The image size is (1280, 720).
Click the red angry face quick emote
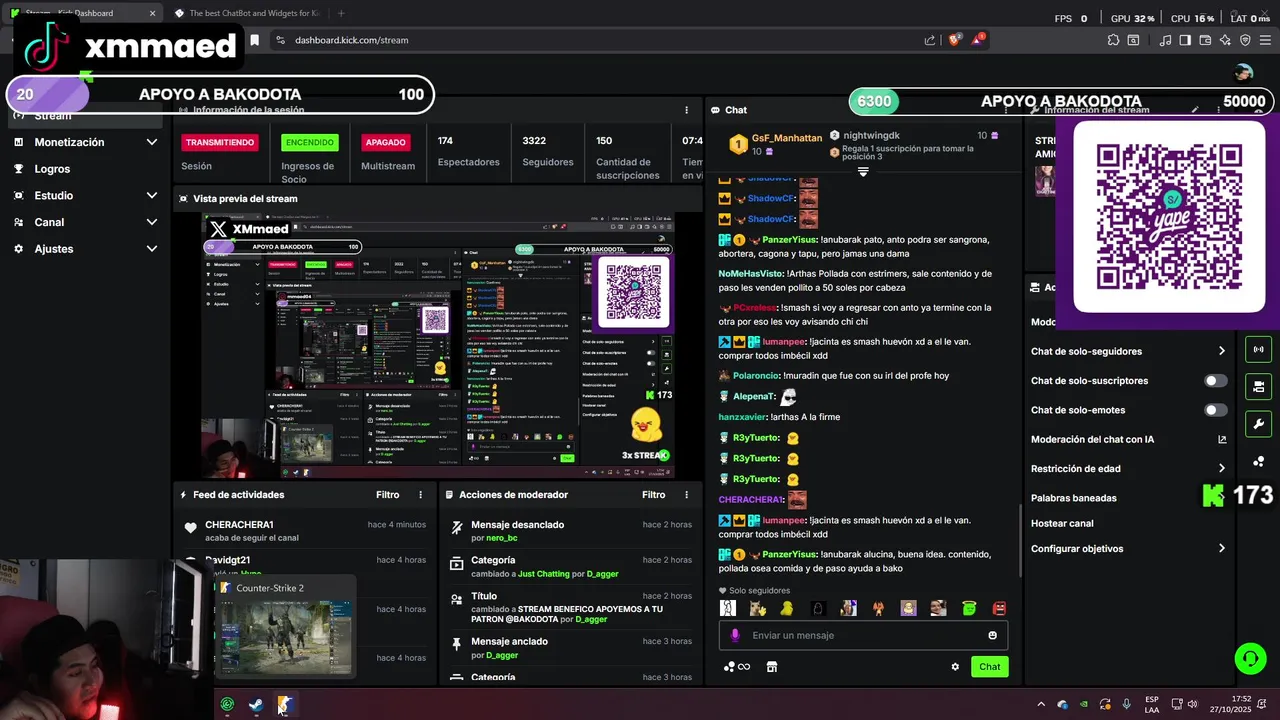point(999,608)
